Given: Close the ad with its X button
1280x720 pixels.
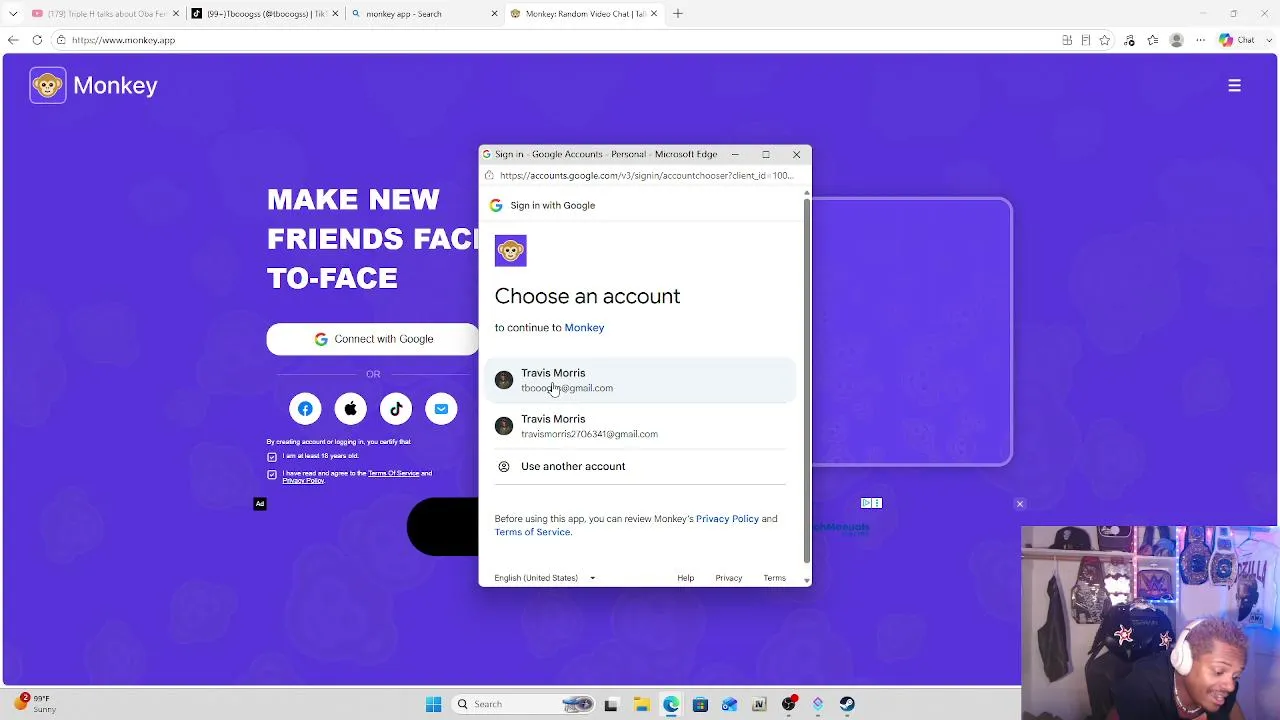Looking at the screenshot, I should pos(1020,504).
